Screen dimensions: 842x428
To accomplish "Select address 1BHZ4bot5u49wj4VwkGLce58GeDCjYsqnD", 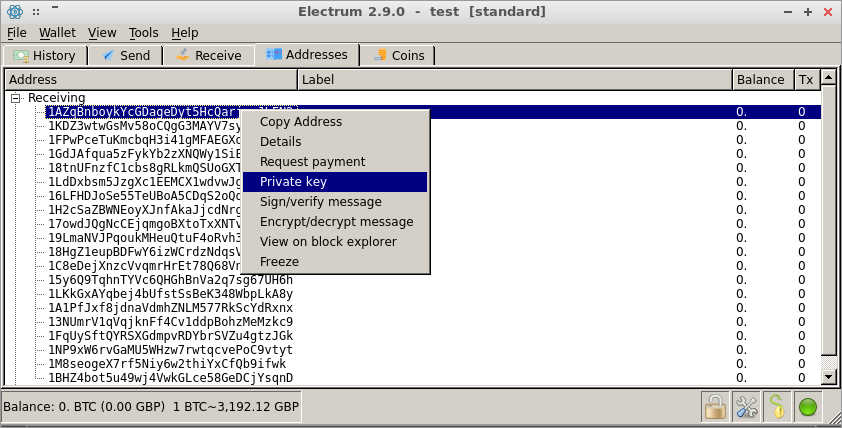I will 171,378.
